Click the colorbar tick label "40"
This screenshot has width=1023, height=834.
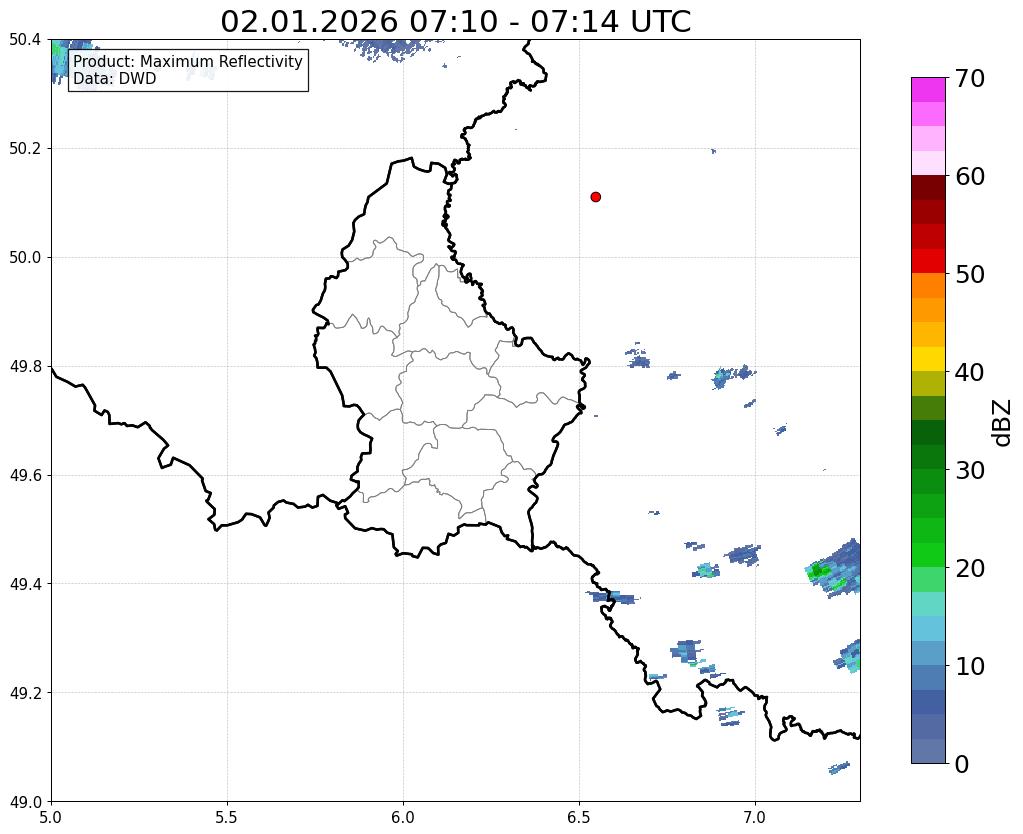coord(970,373)
